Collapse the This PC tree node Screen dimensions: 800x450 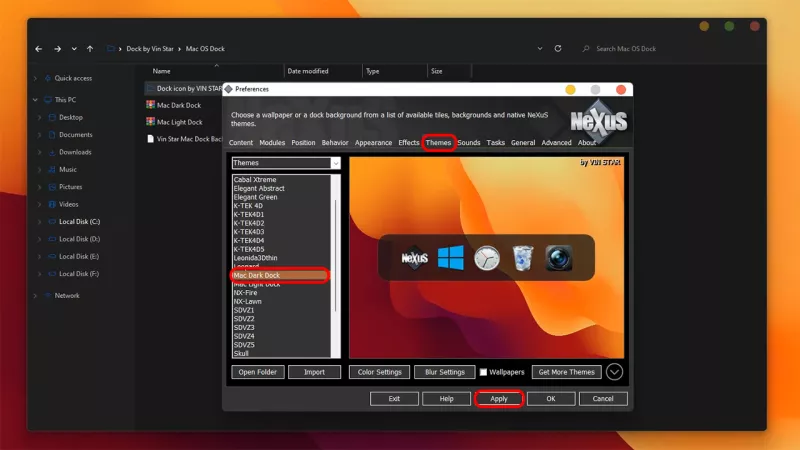pyautogui.click(x=35, y=99)
